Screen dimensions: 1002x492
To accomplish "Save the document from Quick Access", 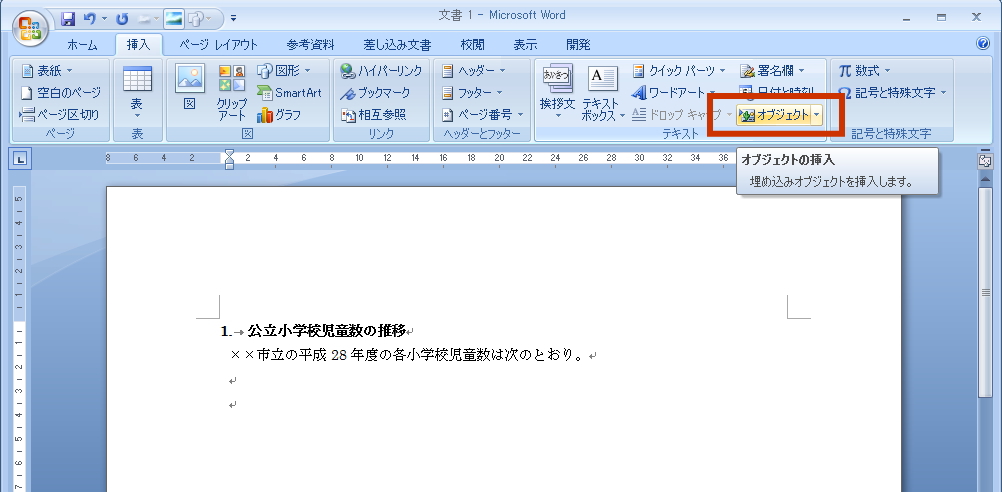I will click(x=68, y=19).
